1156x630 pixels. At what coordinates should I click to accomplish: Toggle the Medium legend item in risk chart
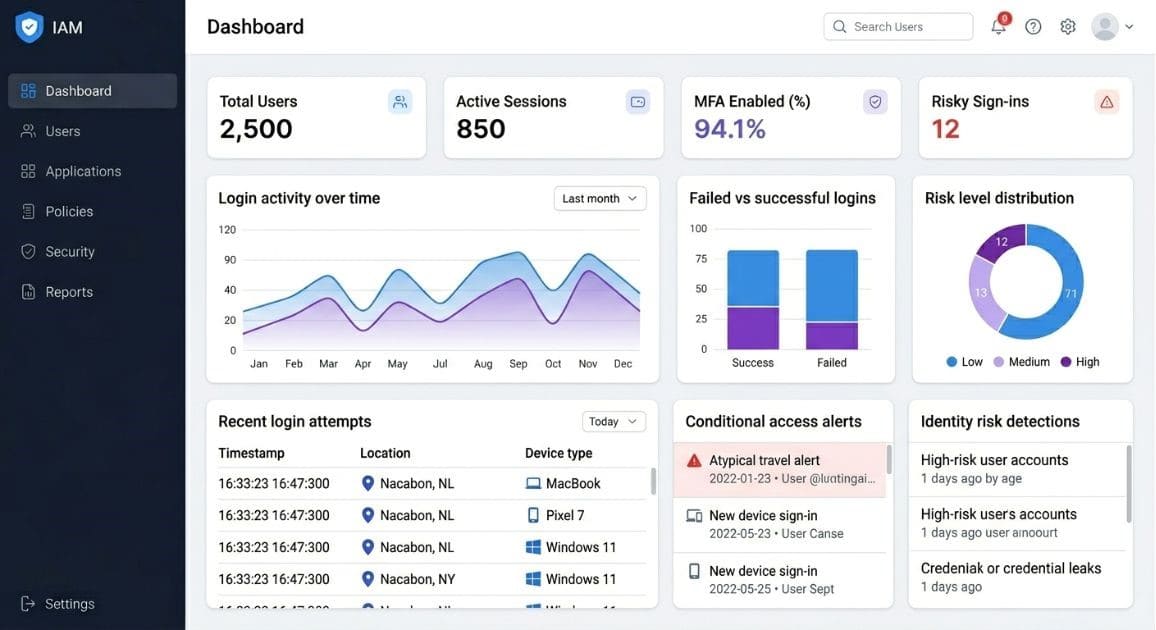pos(1022,362)
